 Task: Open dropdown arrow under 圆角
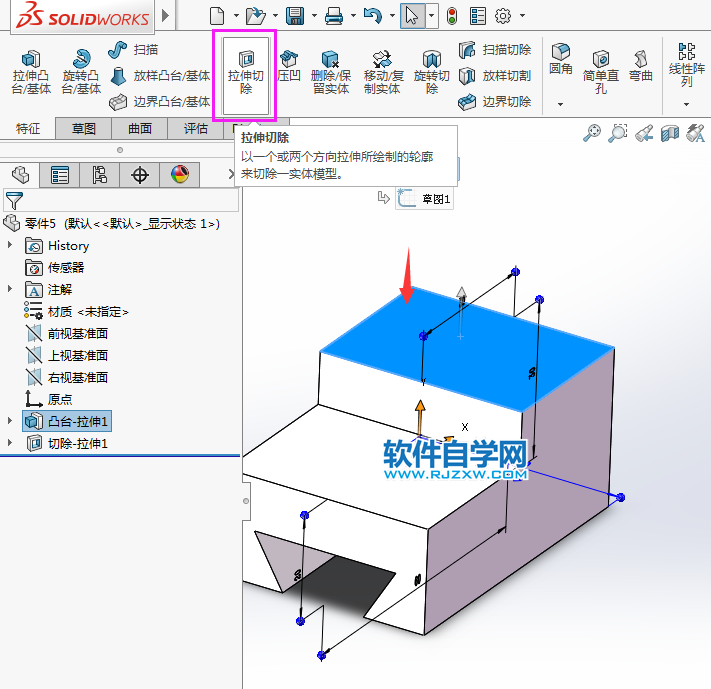click(560, 104)
